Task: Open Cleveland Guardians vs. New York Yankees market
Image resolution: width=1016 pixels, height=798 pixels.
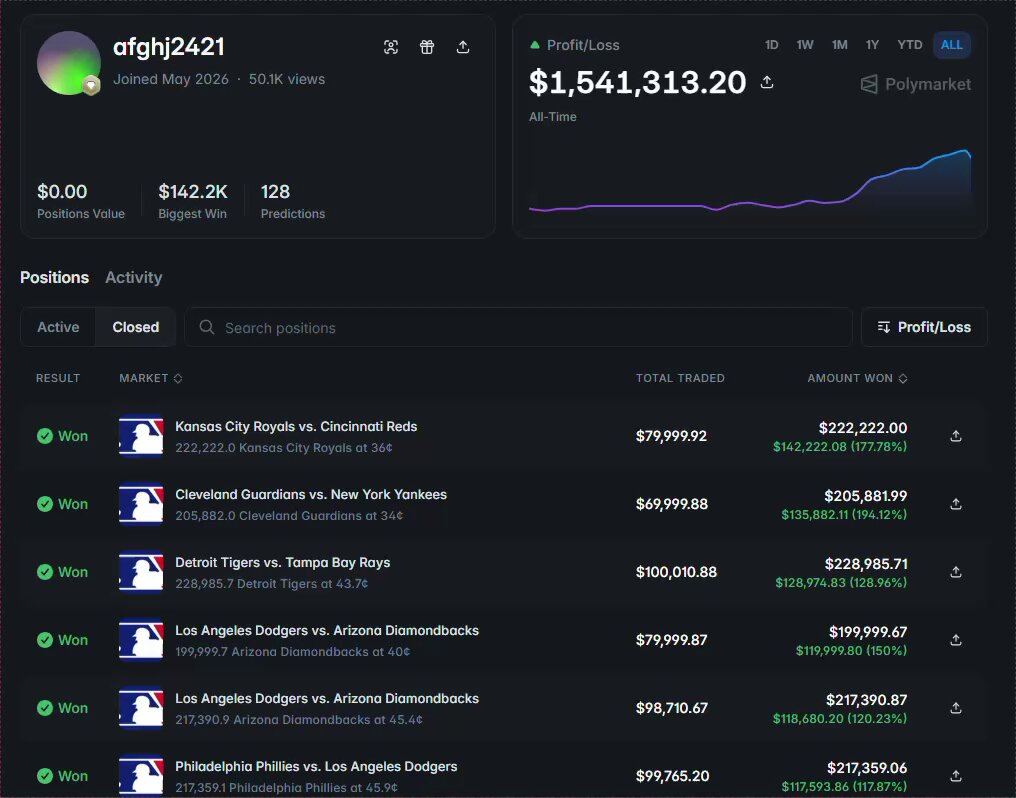Action: point(311,494)
